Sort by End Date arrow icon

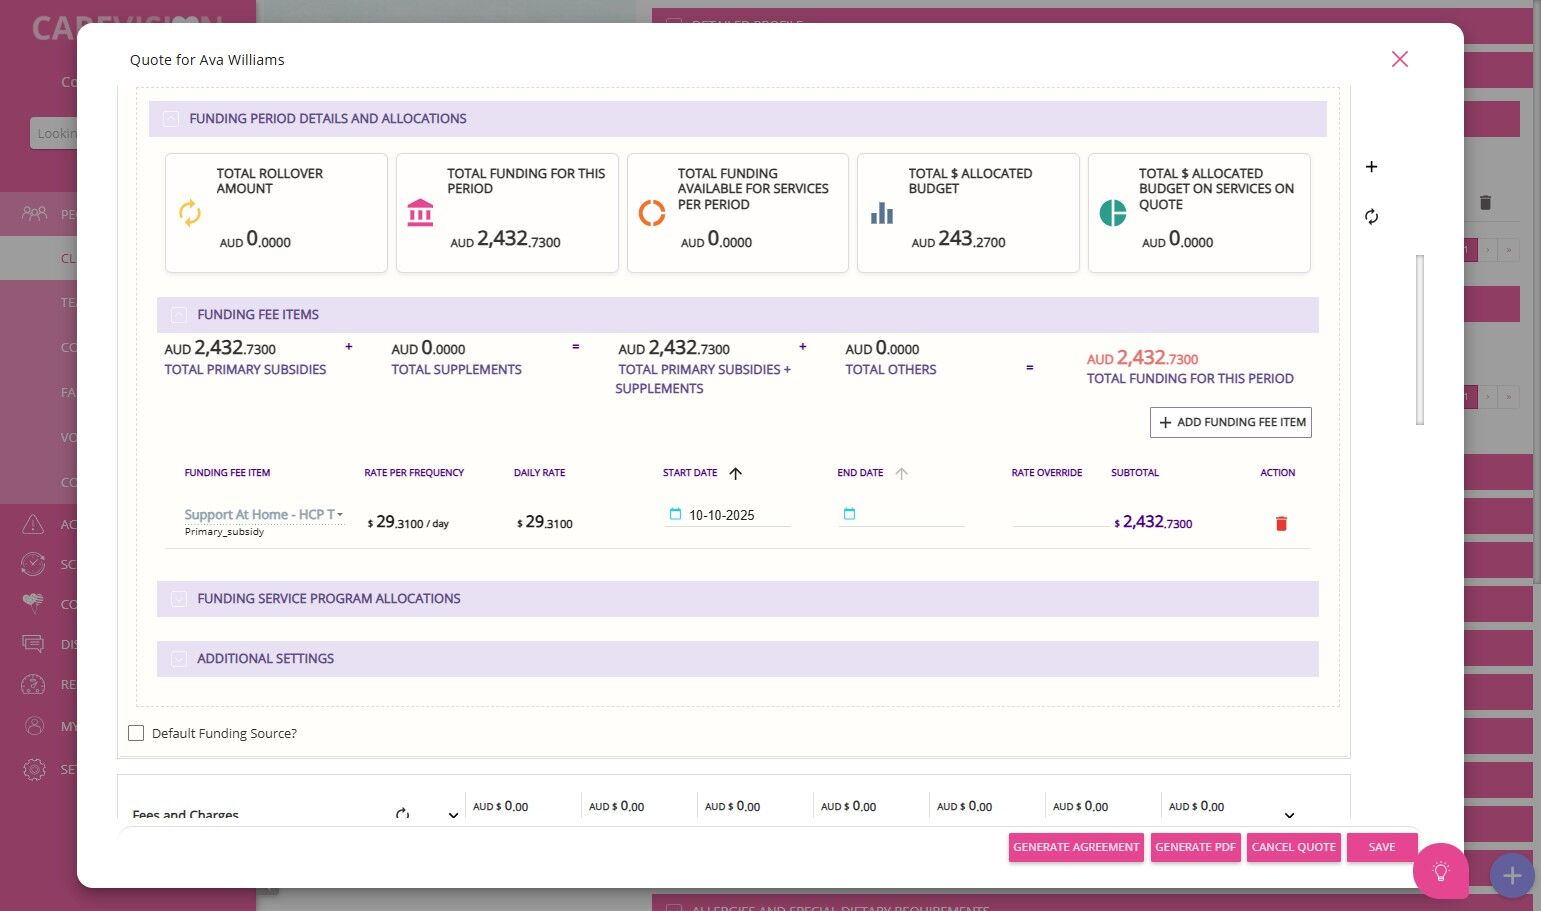click(x=901, y=473)
